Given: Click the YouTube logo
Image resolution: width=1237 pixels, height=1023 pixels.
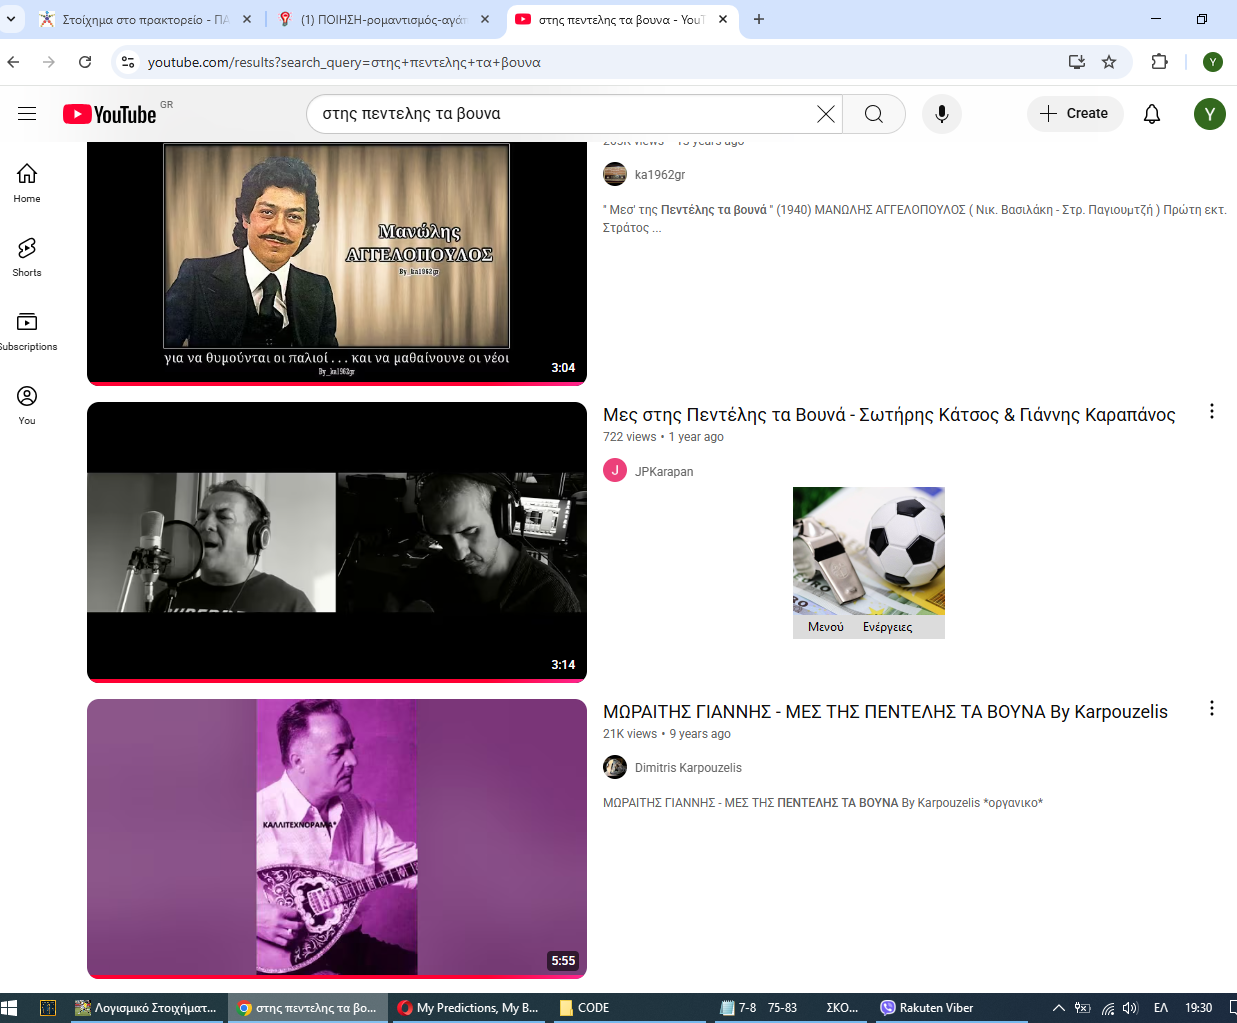Looking at the screenshot, I should click(x=110, y=114).
